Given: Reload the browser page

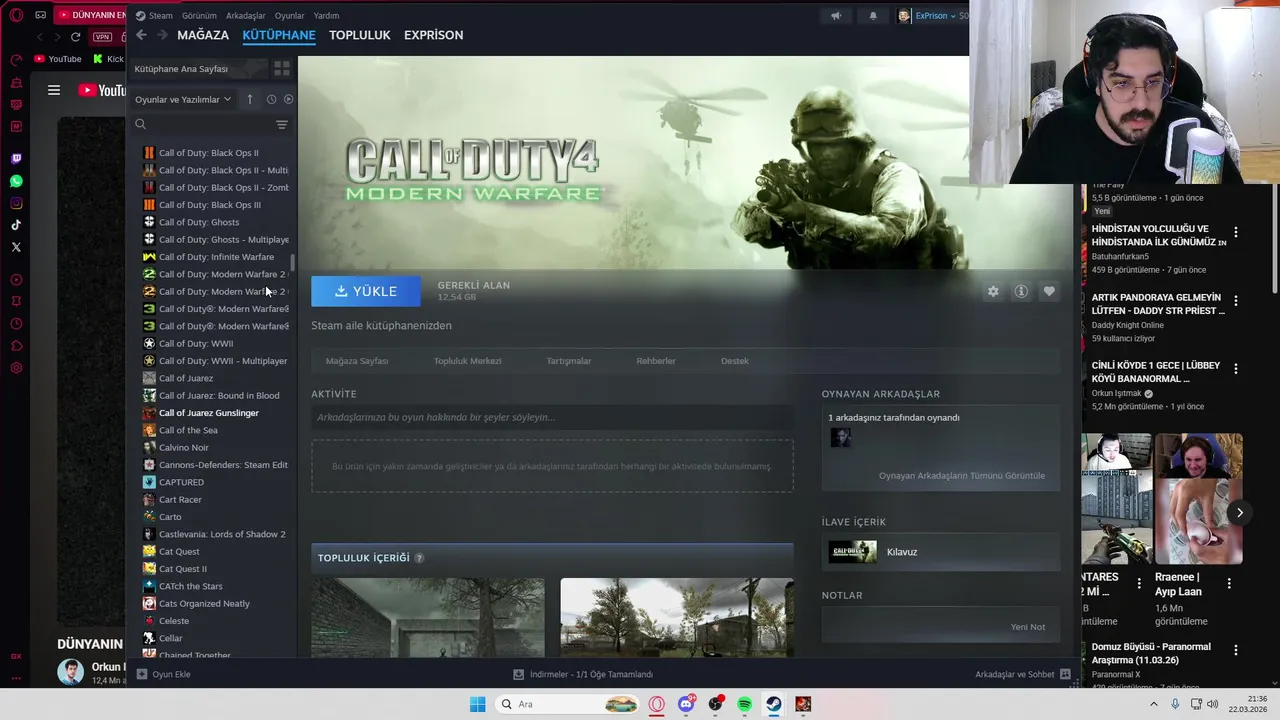Looking at the screenshot, I should pyautogui.click(x=75, y=37).
